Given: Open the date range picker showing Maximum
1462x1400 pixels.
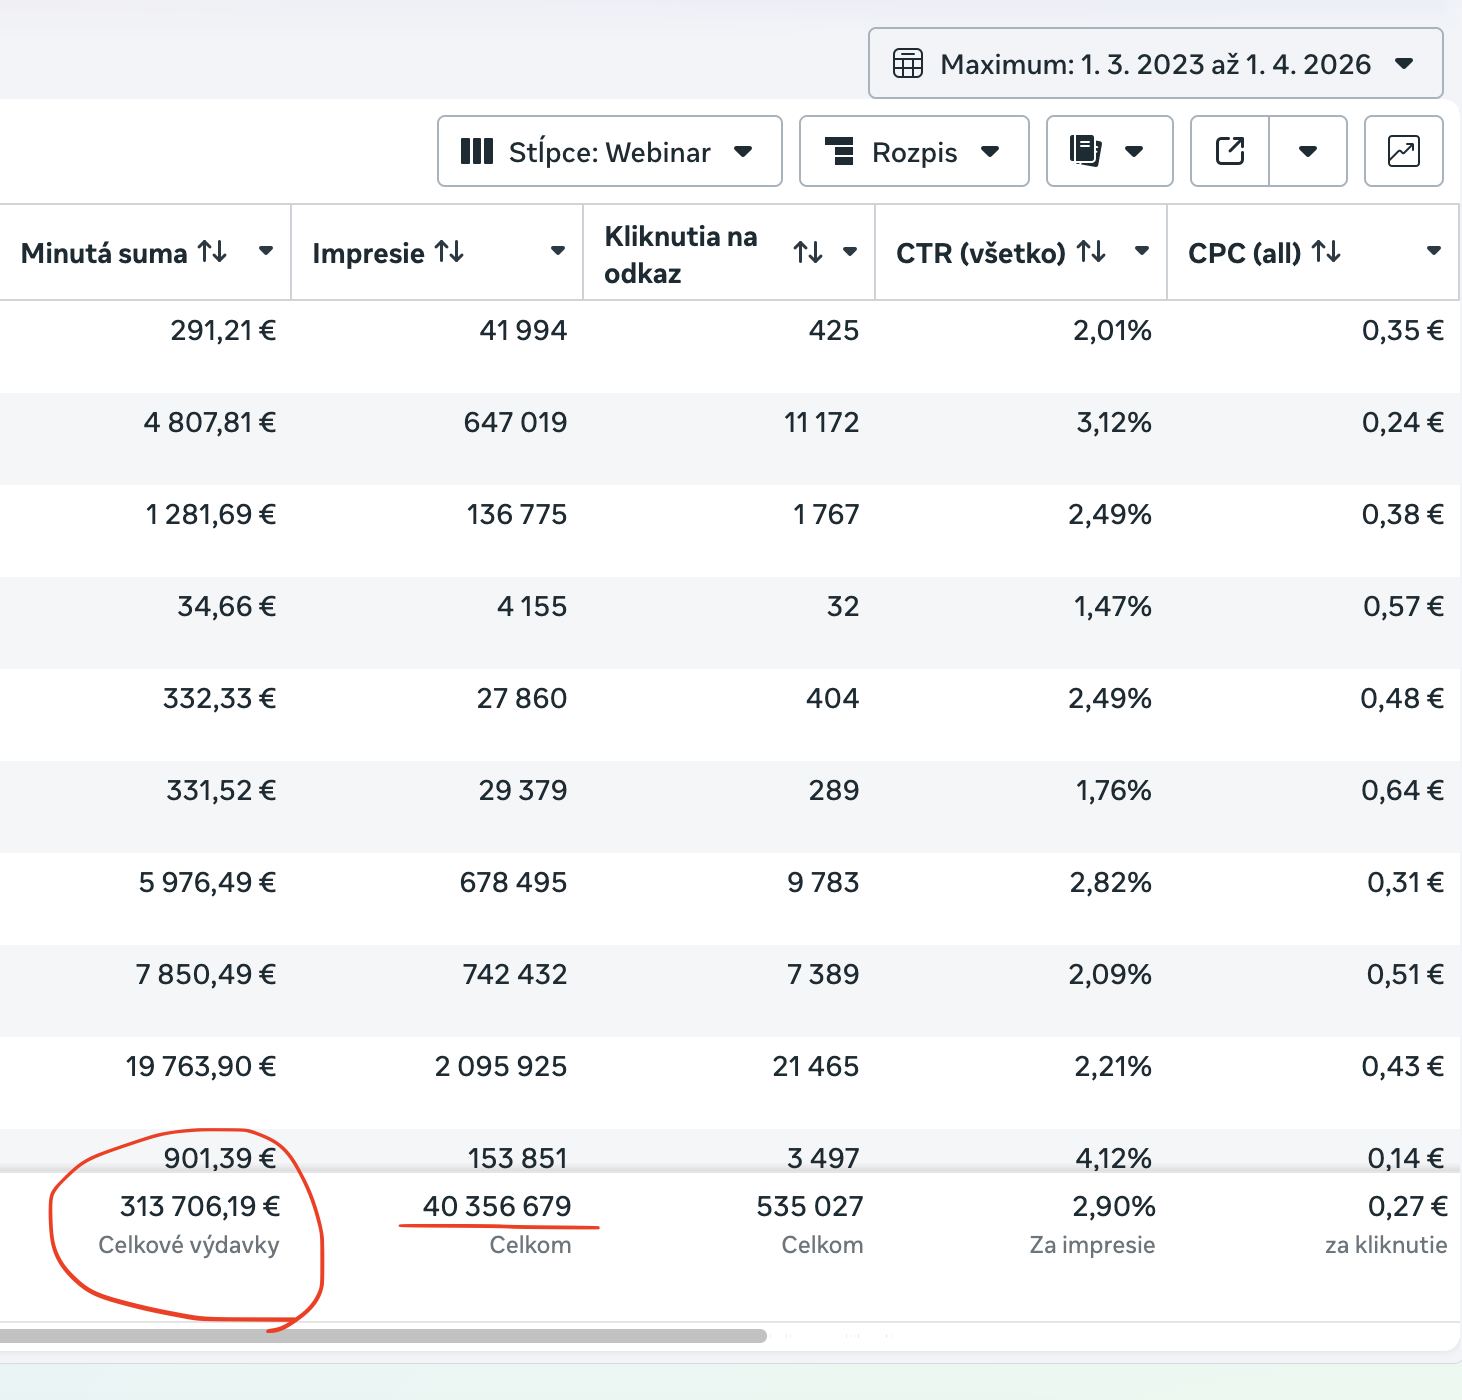Looking at the screenshot, I should click(1155, 64).
